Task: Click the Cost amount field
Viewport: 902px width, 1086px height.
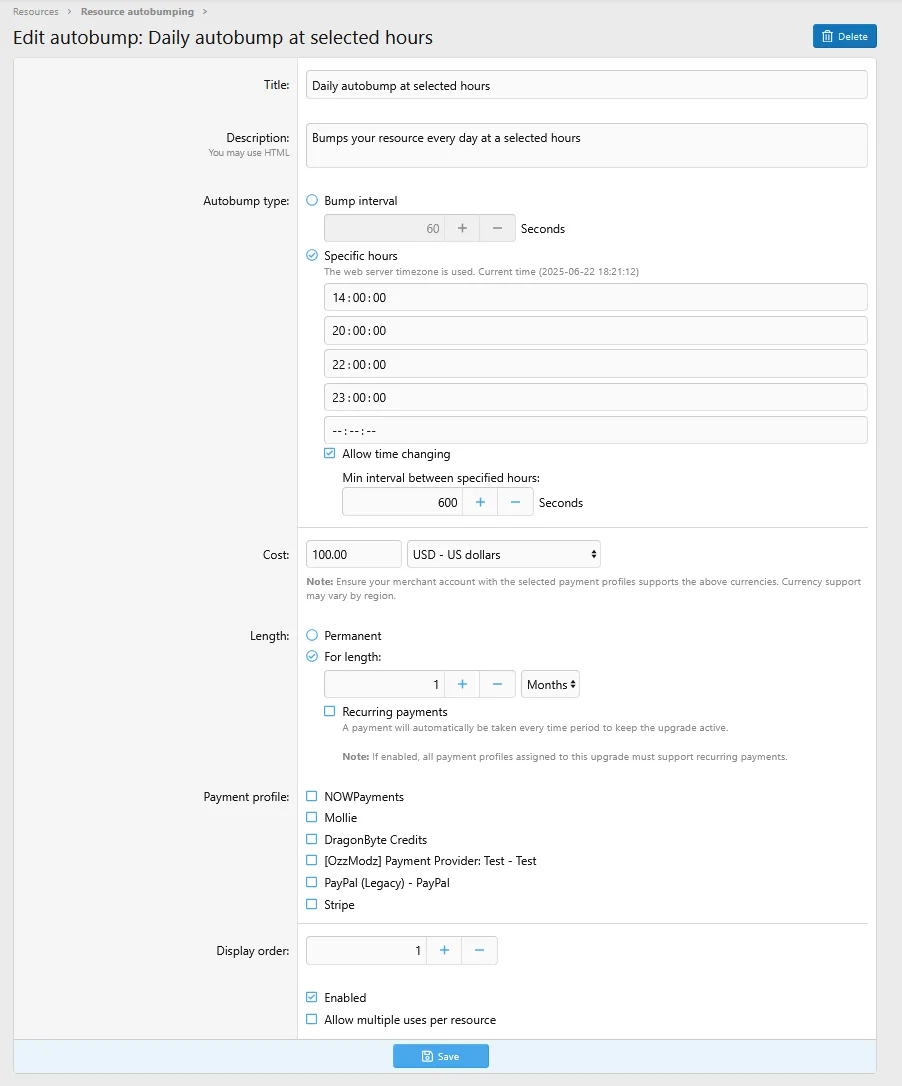Action: (x=353, y=554)
